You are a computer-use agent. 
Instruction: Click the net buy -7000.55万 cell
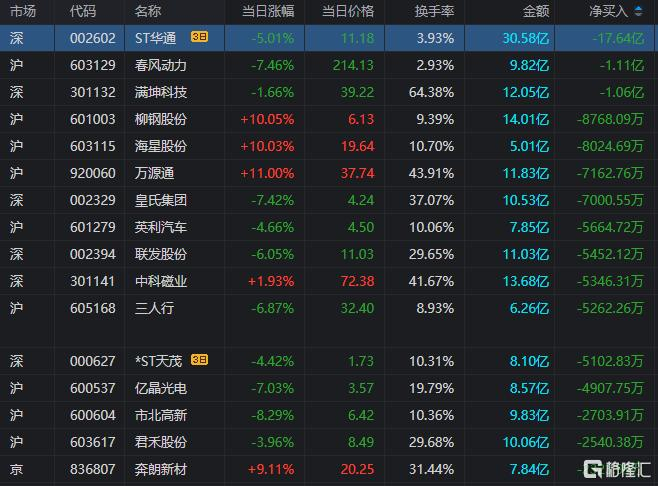[610, 200]
